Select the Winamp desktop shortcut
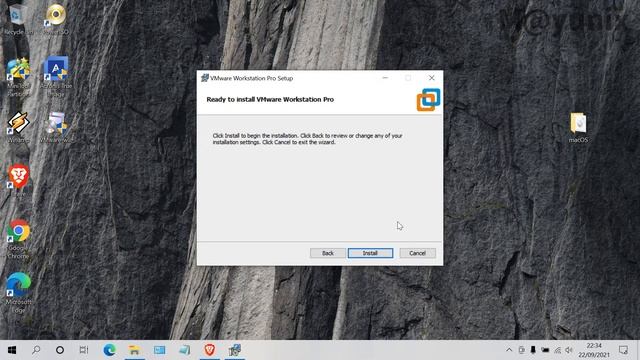Screen dimensions: 640x360 click(x=18, y=127)
